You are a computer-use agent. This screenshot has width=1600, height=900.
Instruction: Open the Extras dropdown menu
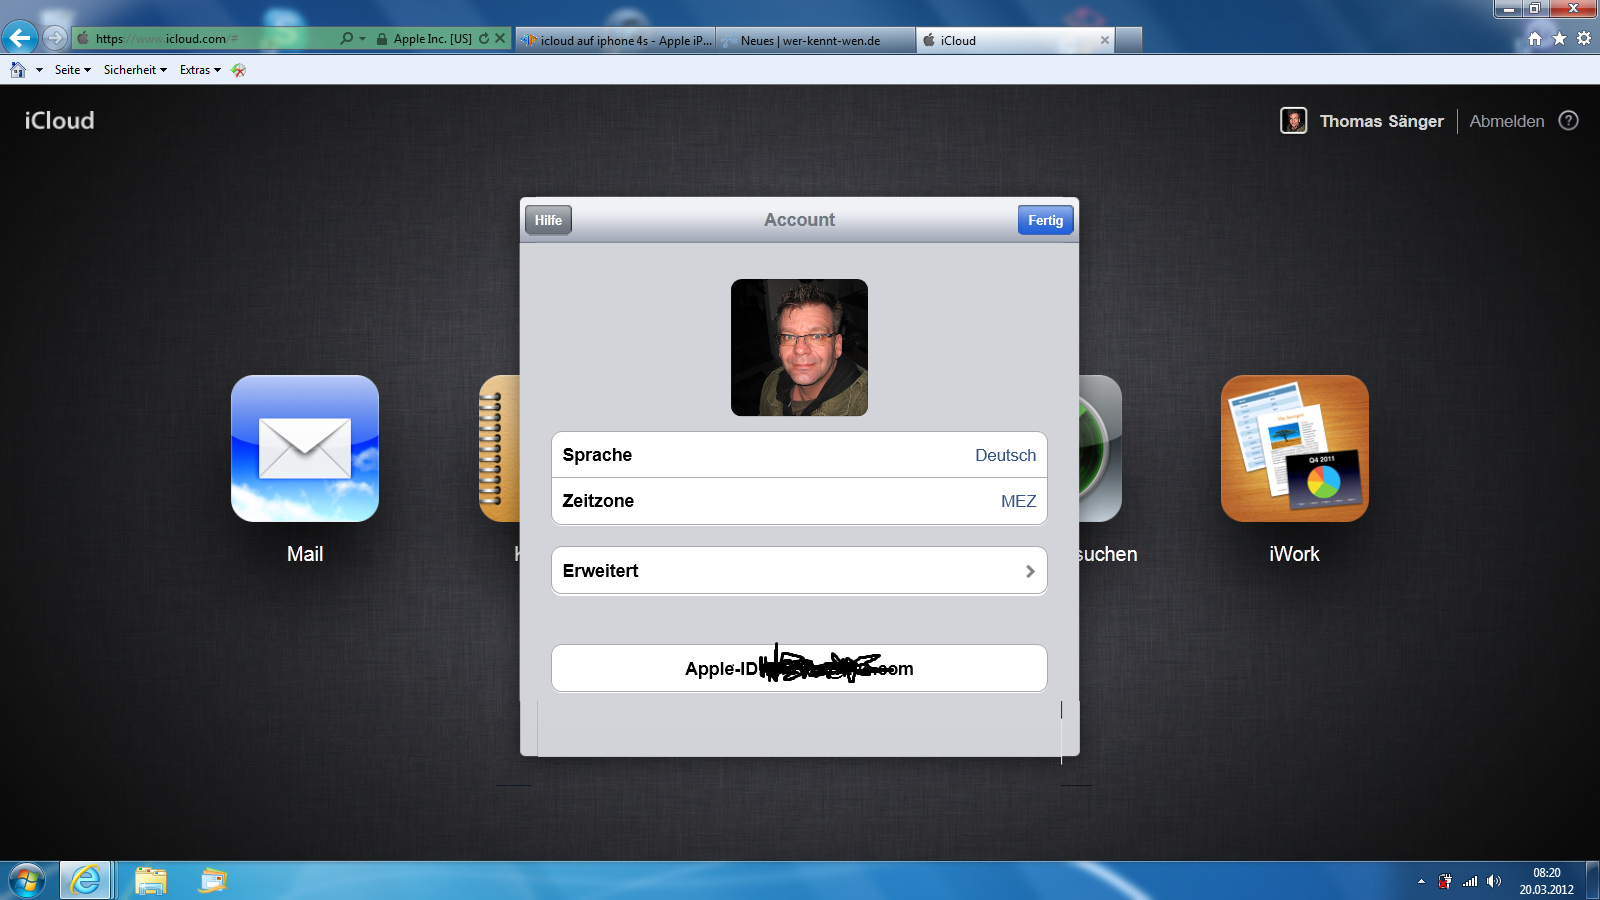click(x=200, y=70)
